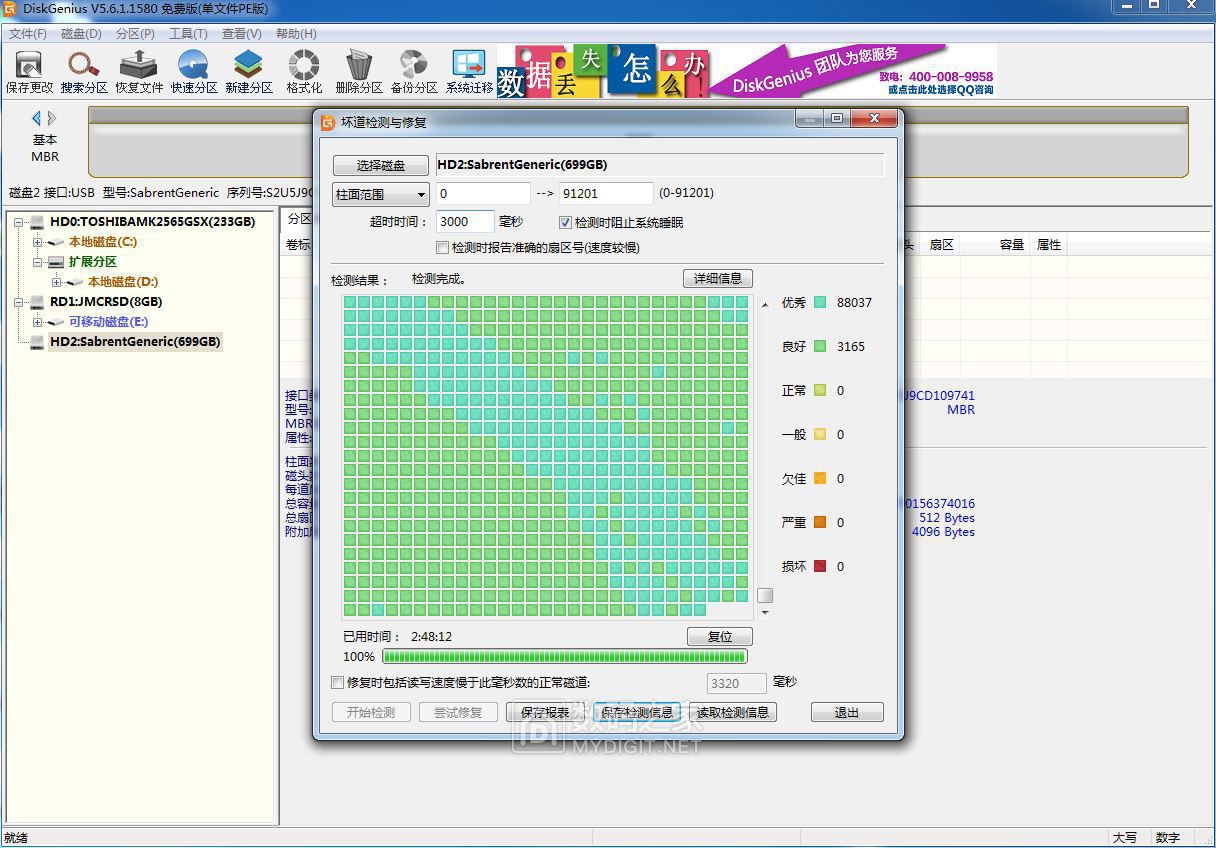The height and width of the screenshot is (848, 1216).
Task: Open the 工具(T) menu
Action: pyautogui.click(x=188, y=34)
